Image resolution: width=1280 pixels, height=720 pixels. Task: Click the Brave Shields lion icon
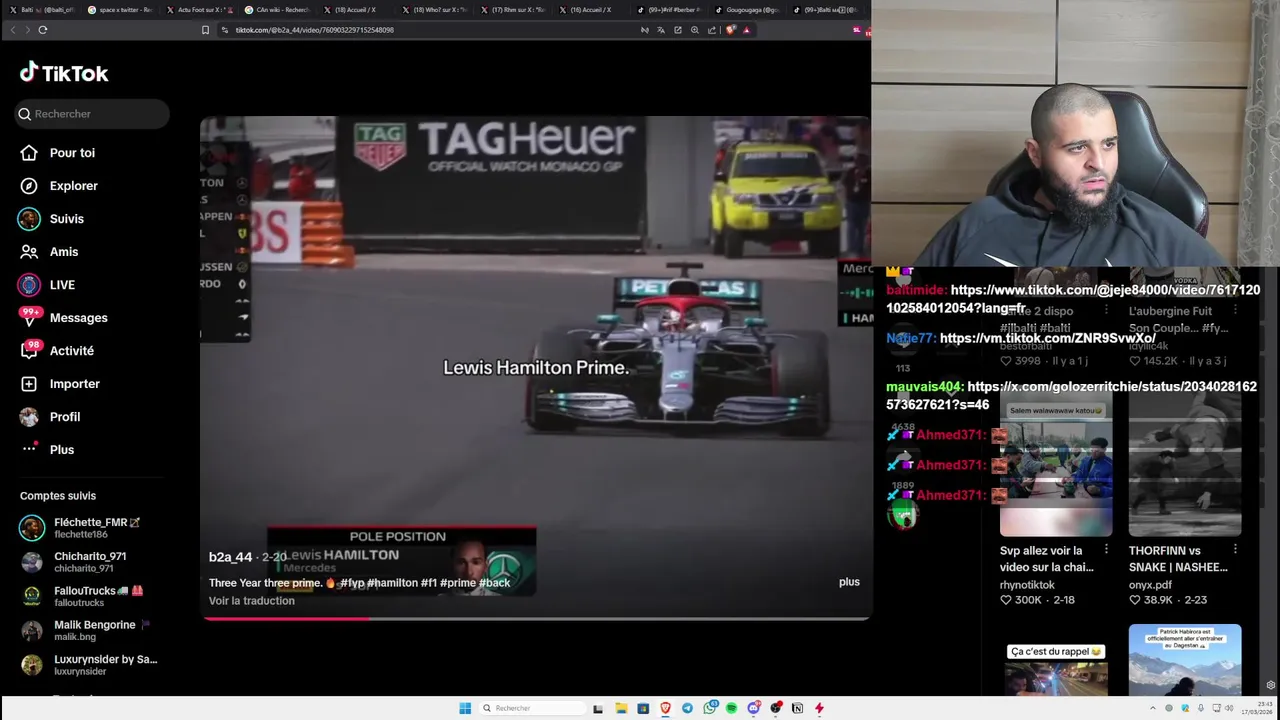pyautogui.click(x=730, y=30)
